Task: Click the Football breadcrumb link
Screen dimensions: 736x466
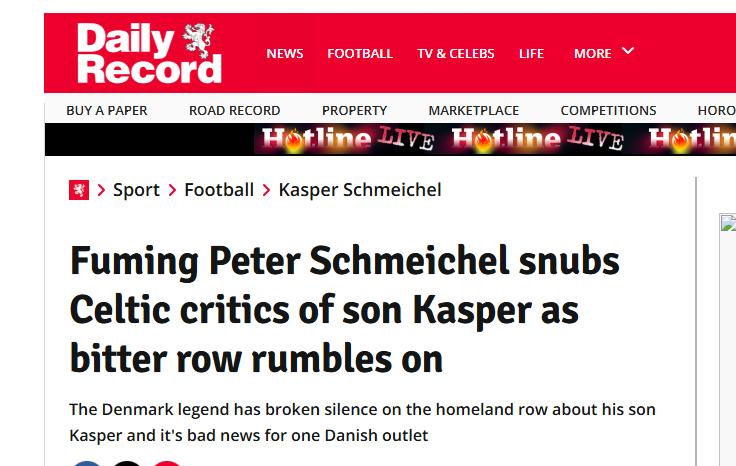Action: click(219, 190)
